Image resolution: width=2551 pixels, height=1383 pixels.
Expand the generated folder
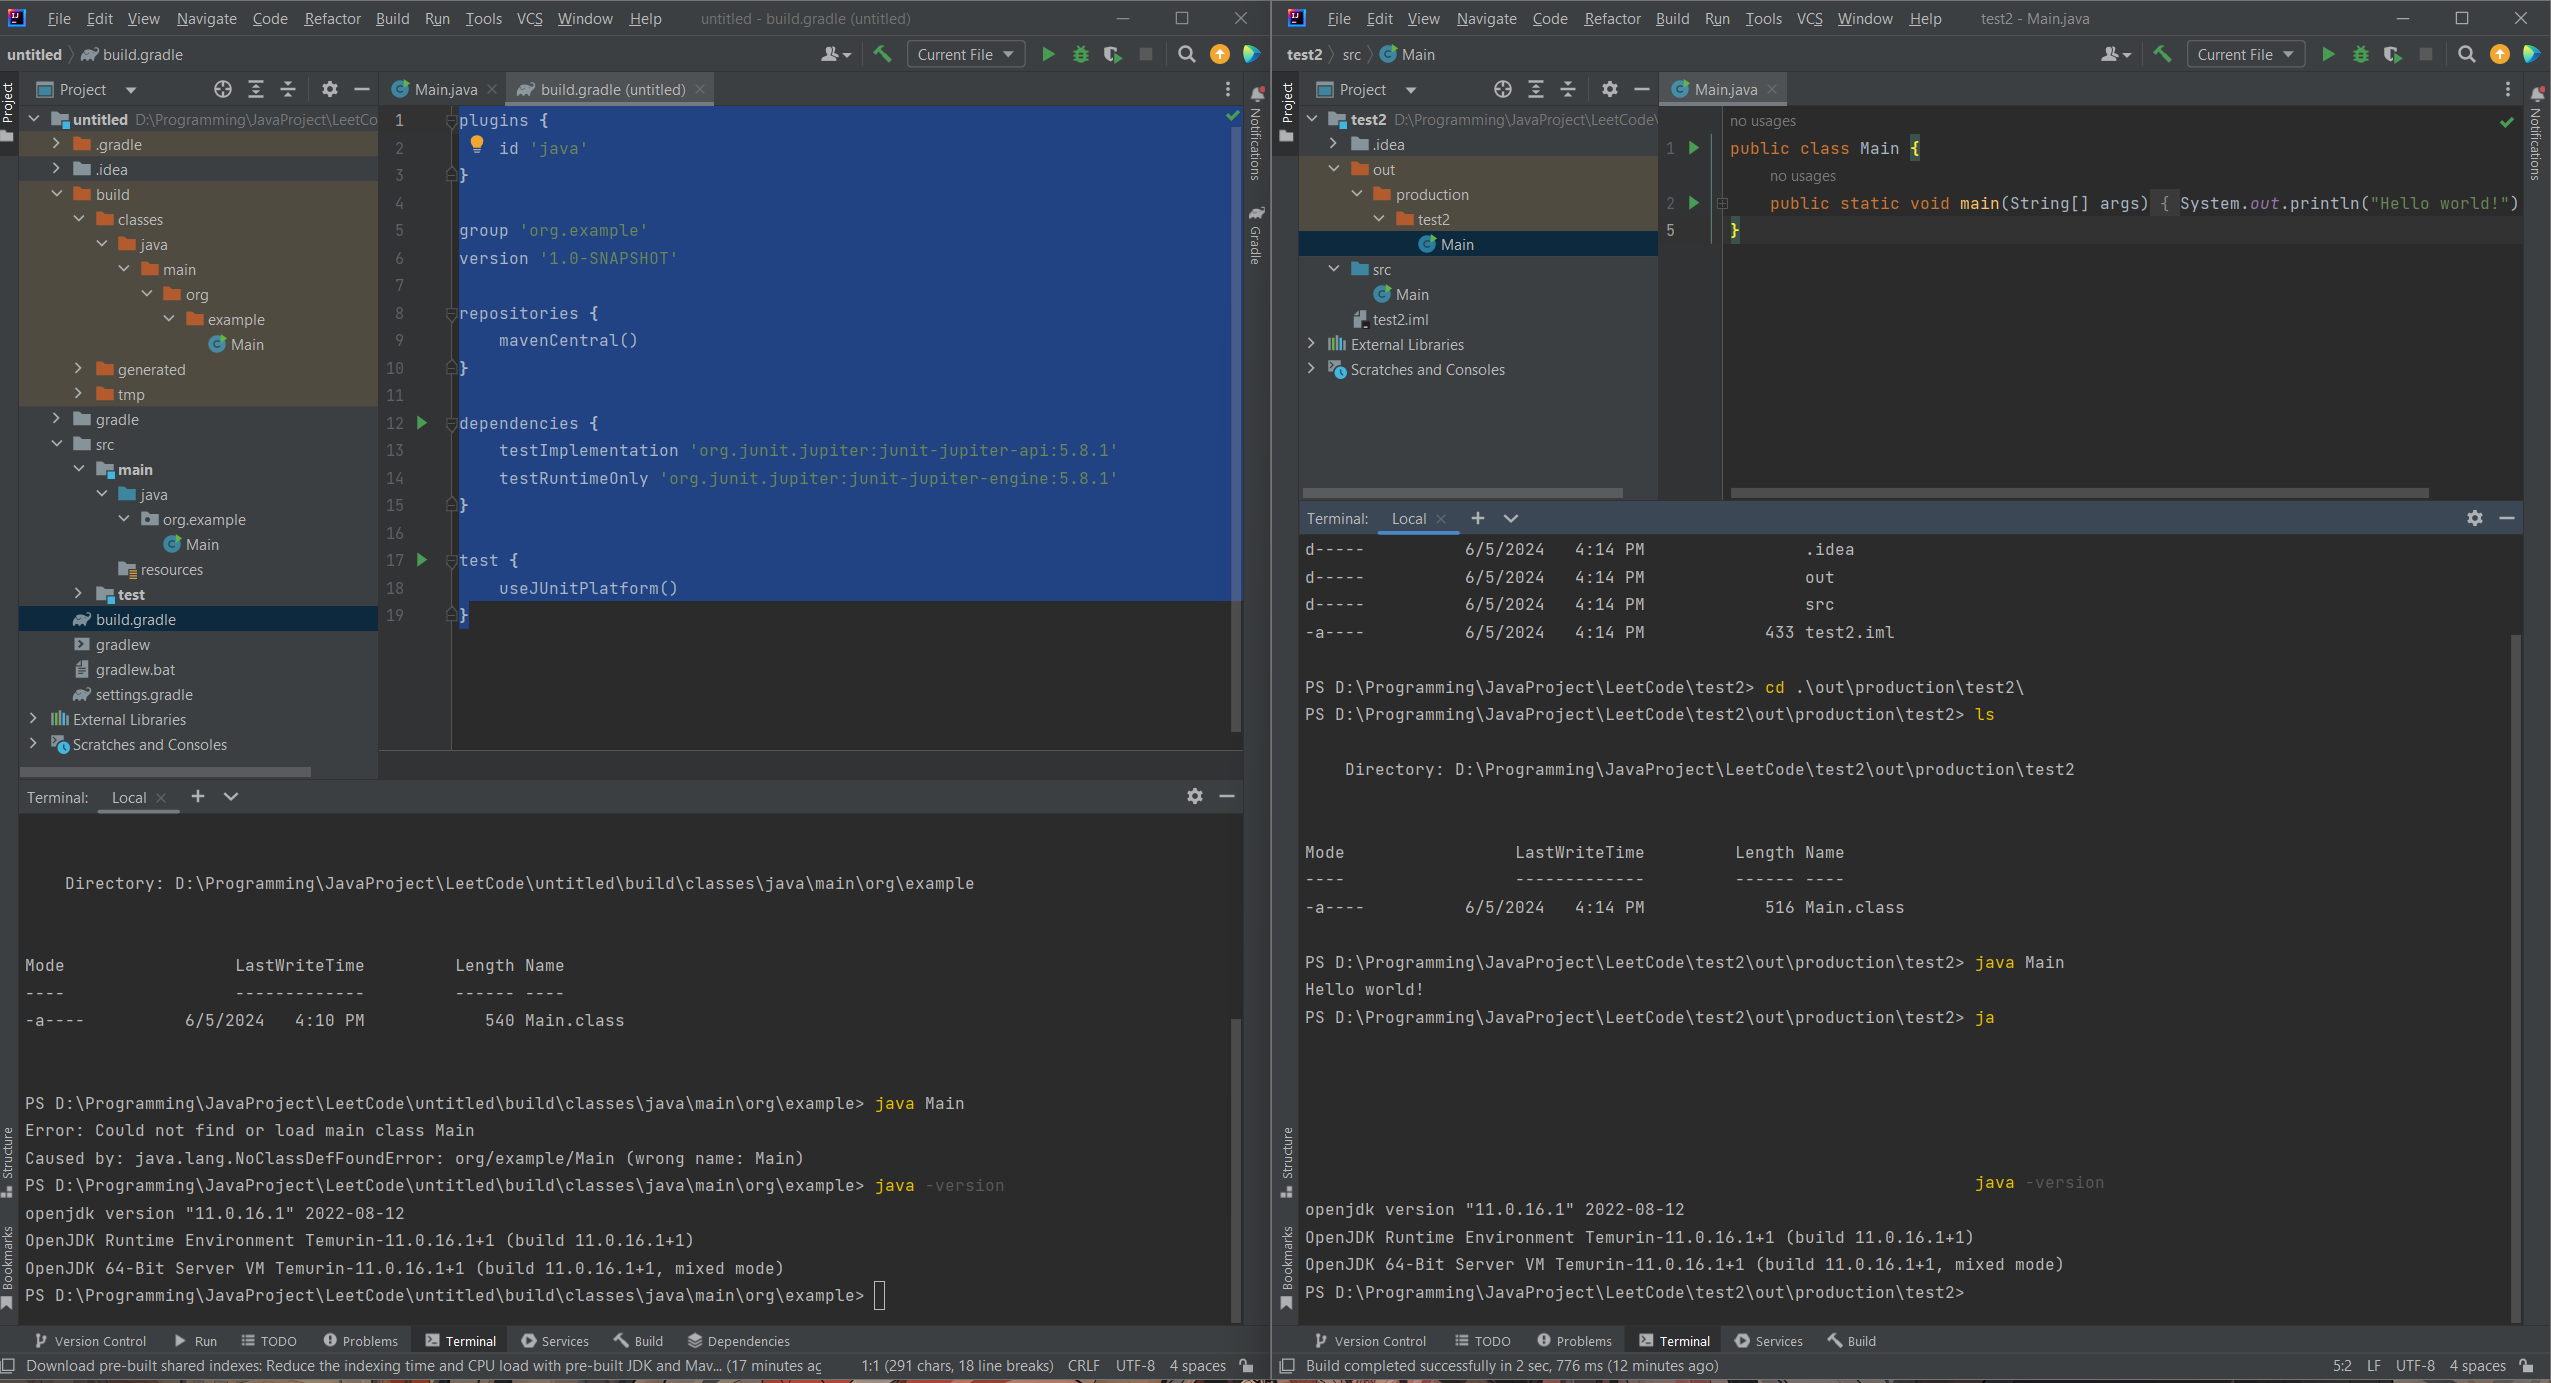pyautogui.click(x=79, y=369)
